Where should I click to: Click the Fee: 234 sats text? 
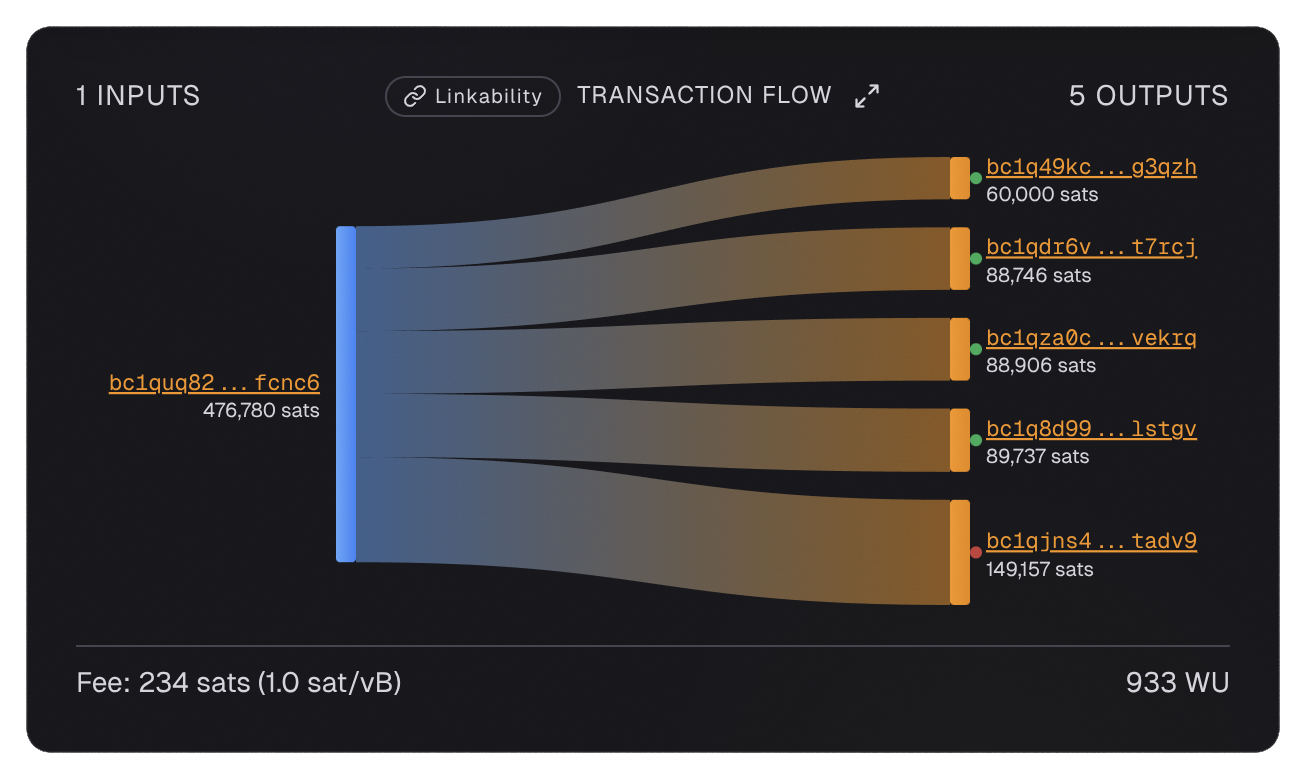pyautogui.click(x=238, y=683)
